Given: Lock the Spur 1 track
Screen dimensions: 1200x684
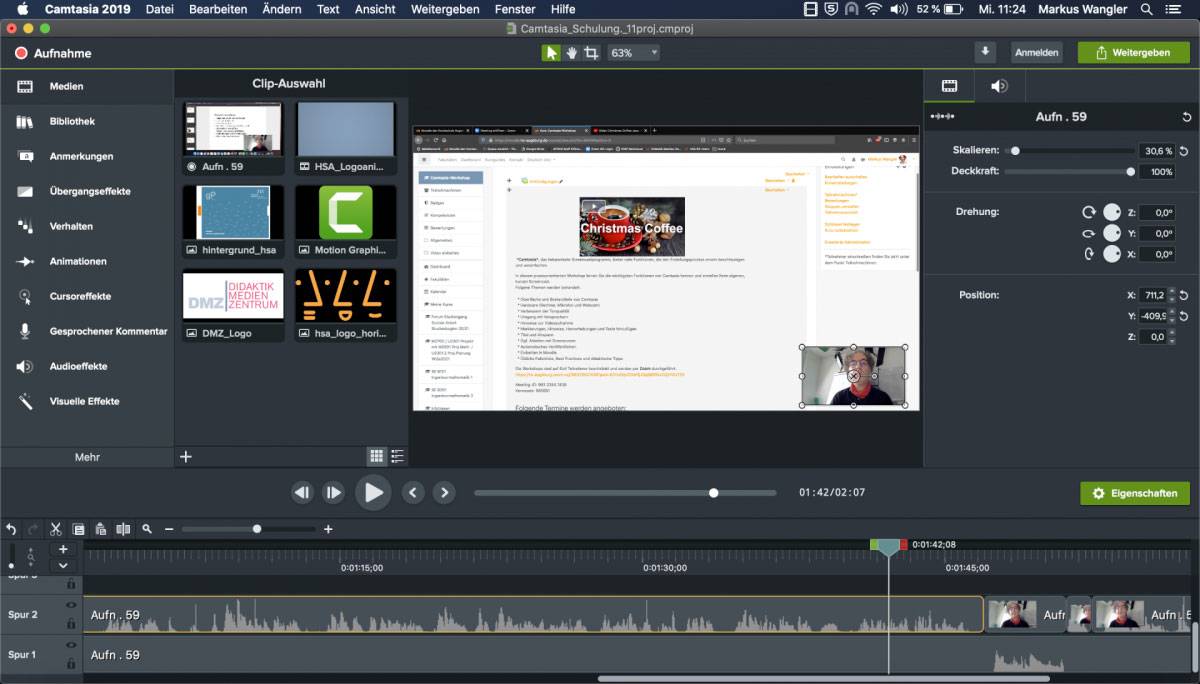Looking at the screenshot, I should [x=71, y=662].
